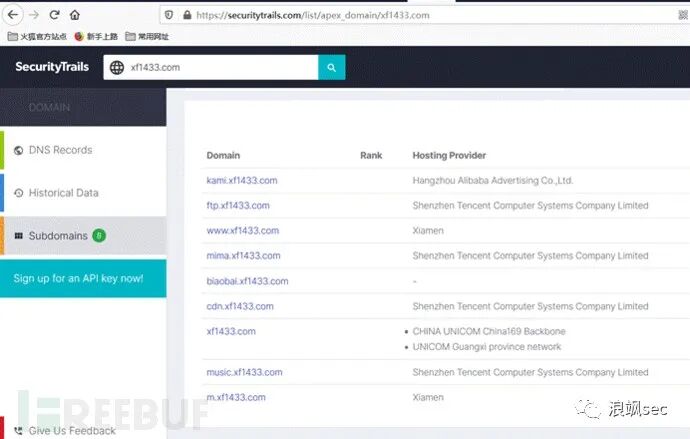Open the Subdomains sidebar item
The width and height of the screenshot is (690, 439).
[x=83, y=236]
